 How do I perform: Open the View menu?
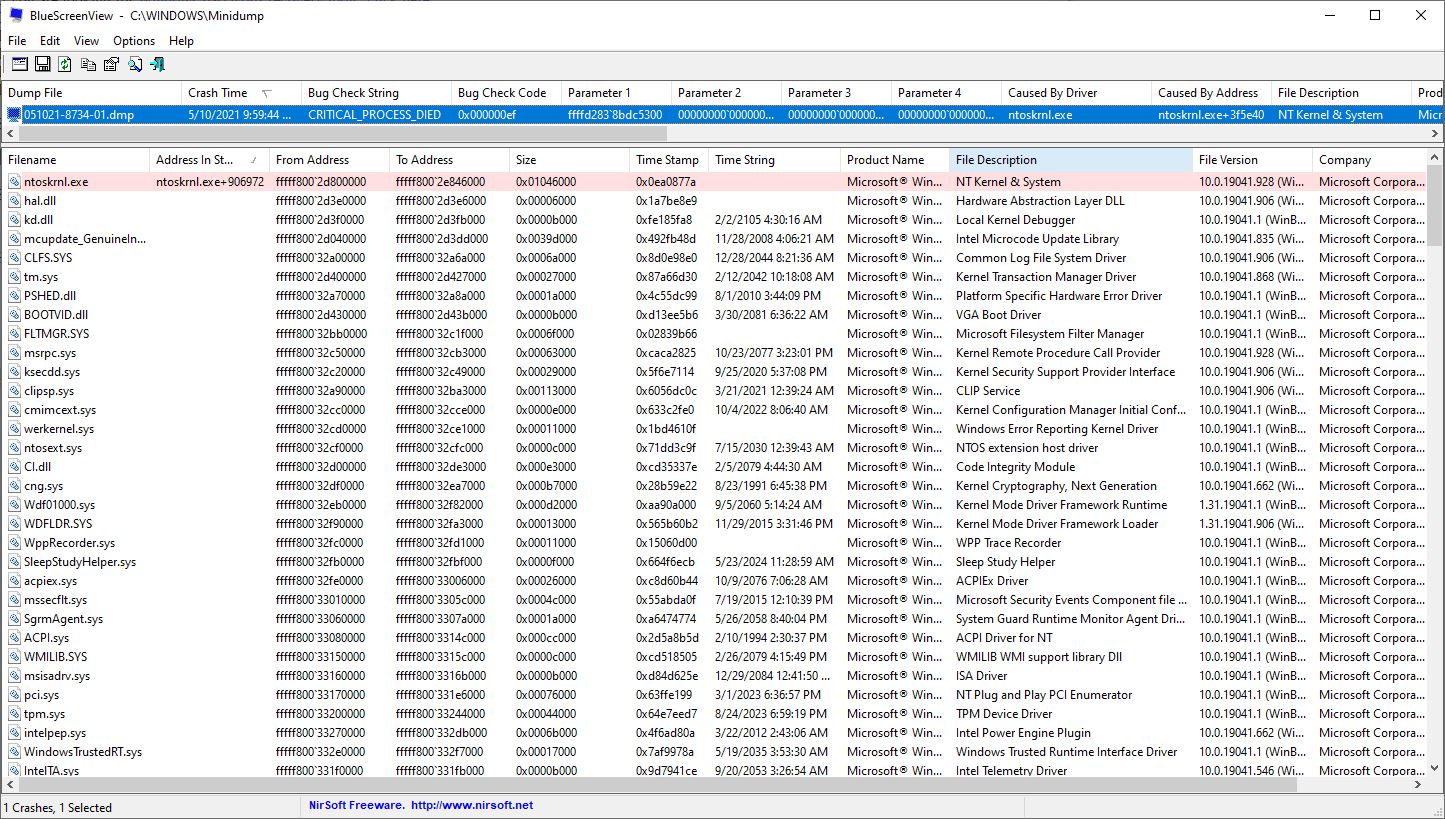click(87, 41)
